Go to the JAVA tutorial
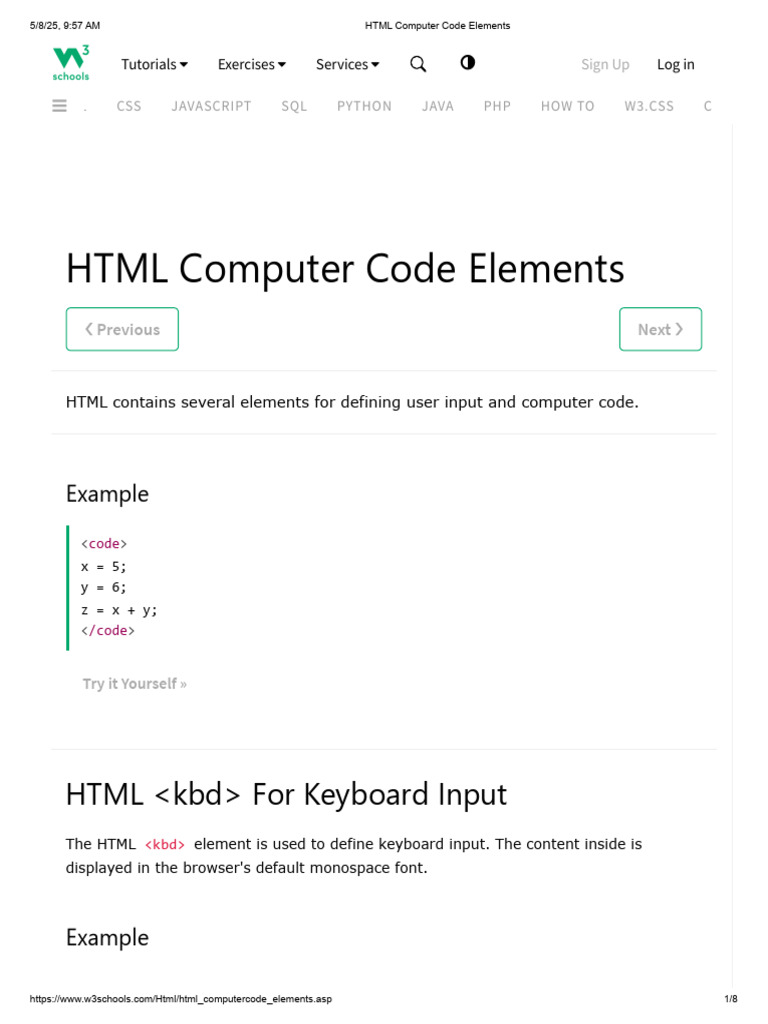Image resolution: width=768 pixels, height=1024 pixels. 438,106
